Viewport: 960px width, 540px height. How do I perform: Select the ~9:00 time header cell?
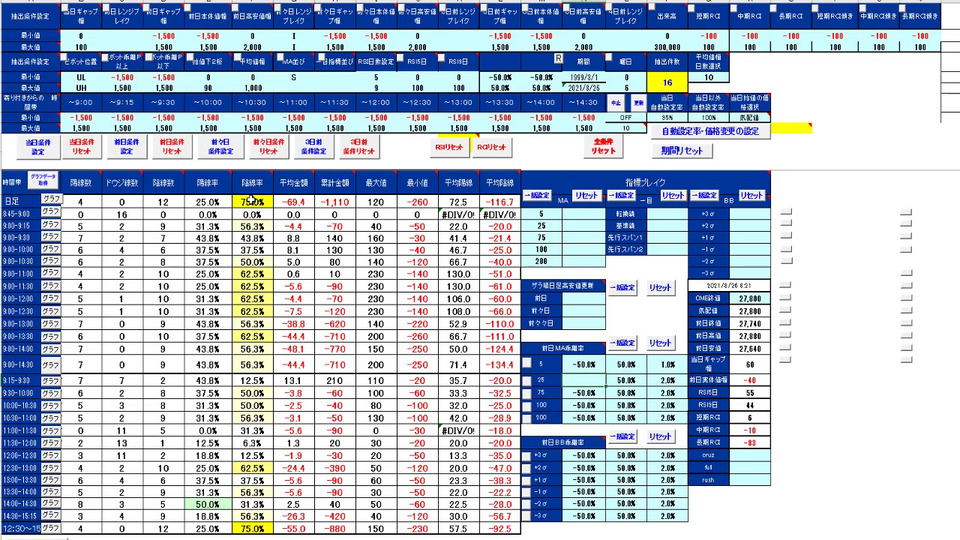(81, 102)
